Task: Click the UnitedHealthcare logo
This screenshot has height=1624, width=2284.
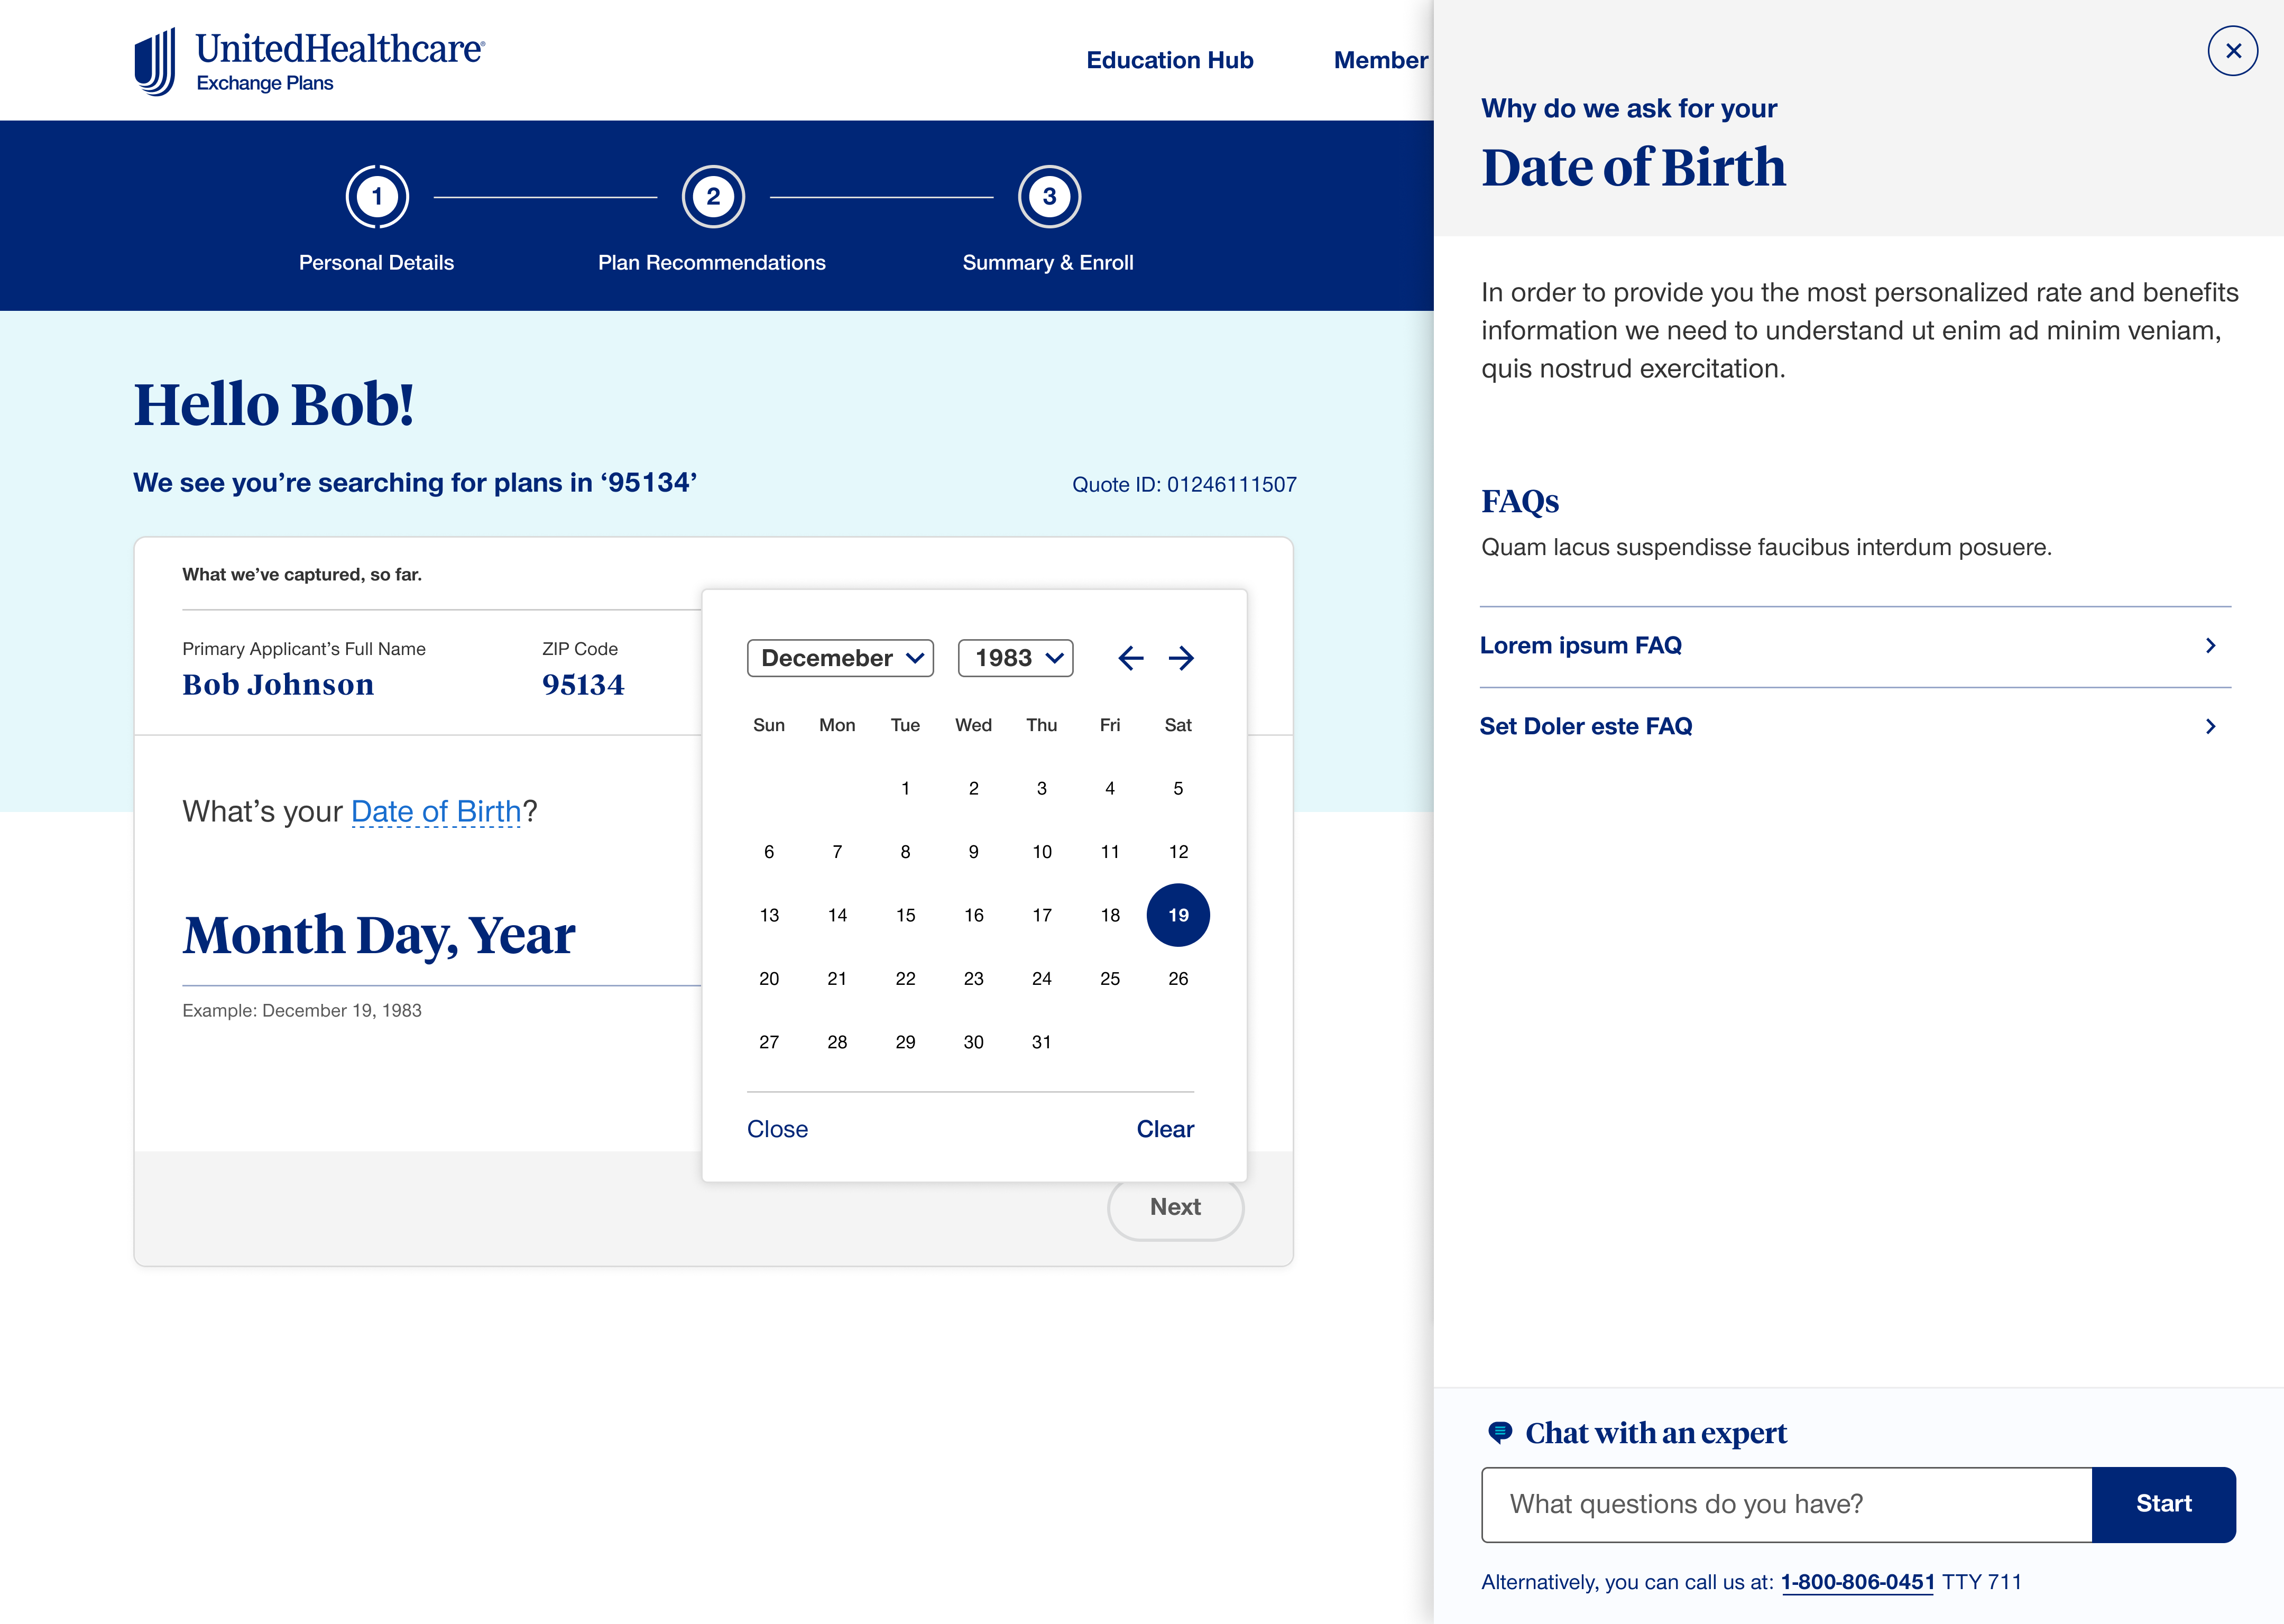Action: (x=310, y=61)
